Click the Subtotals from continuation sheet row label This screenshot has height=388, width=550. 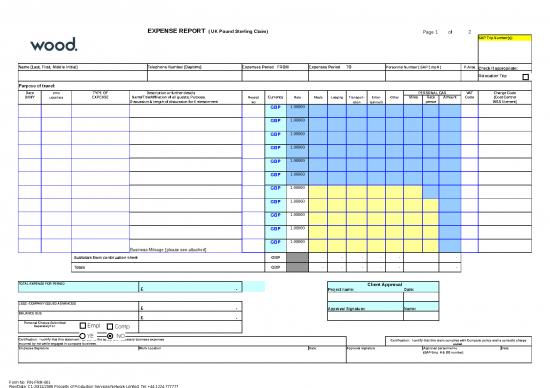pyautogui.click(x=106, y=257)
